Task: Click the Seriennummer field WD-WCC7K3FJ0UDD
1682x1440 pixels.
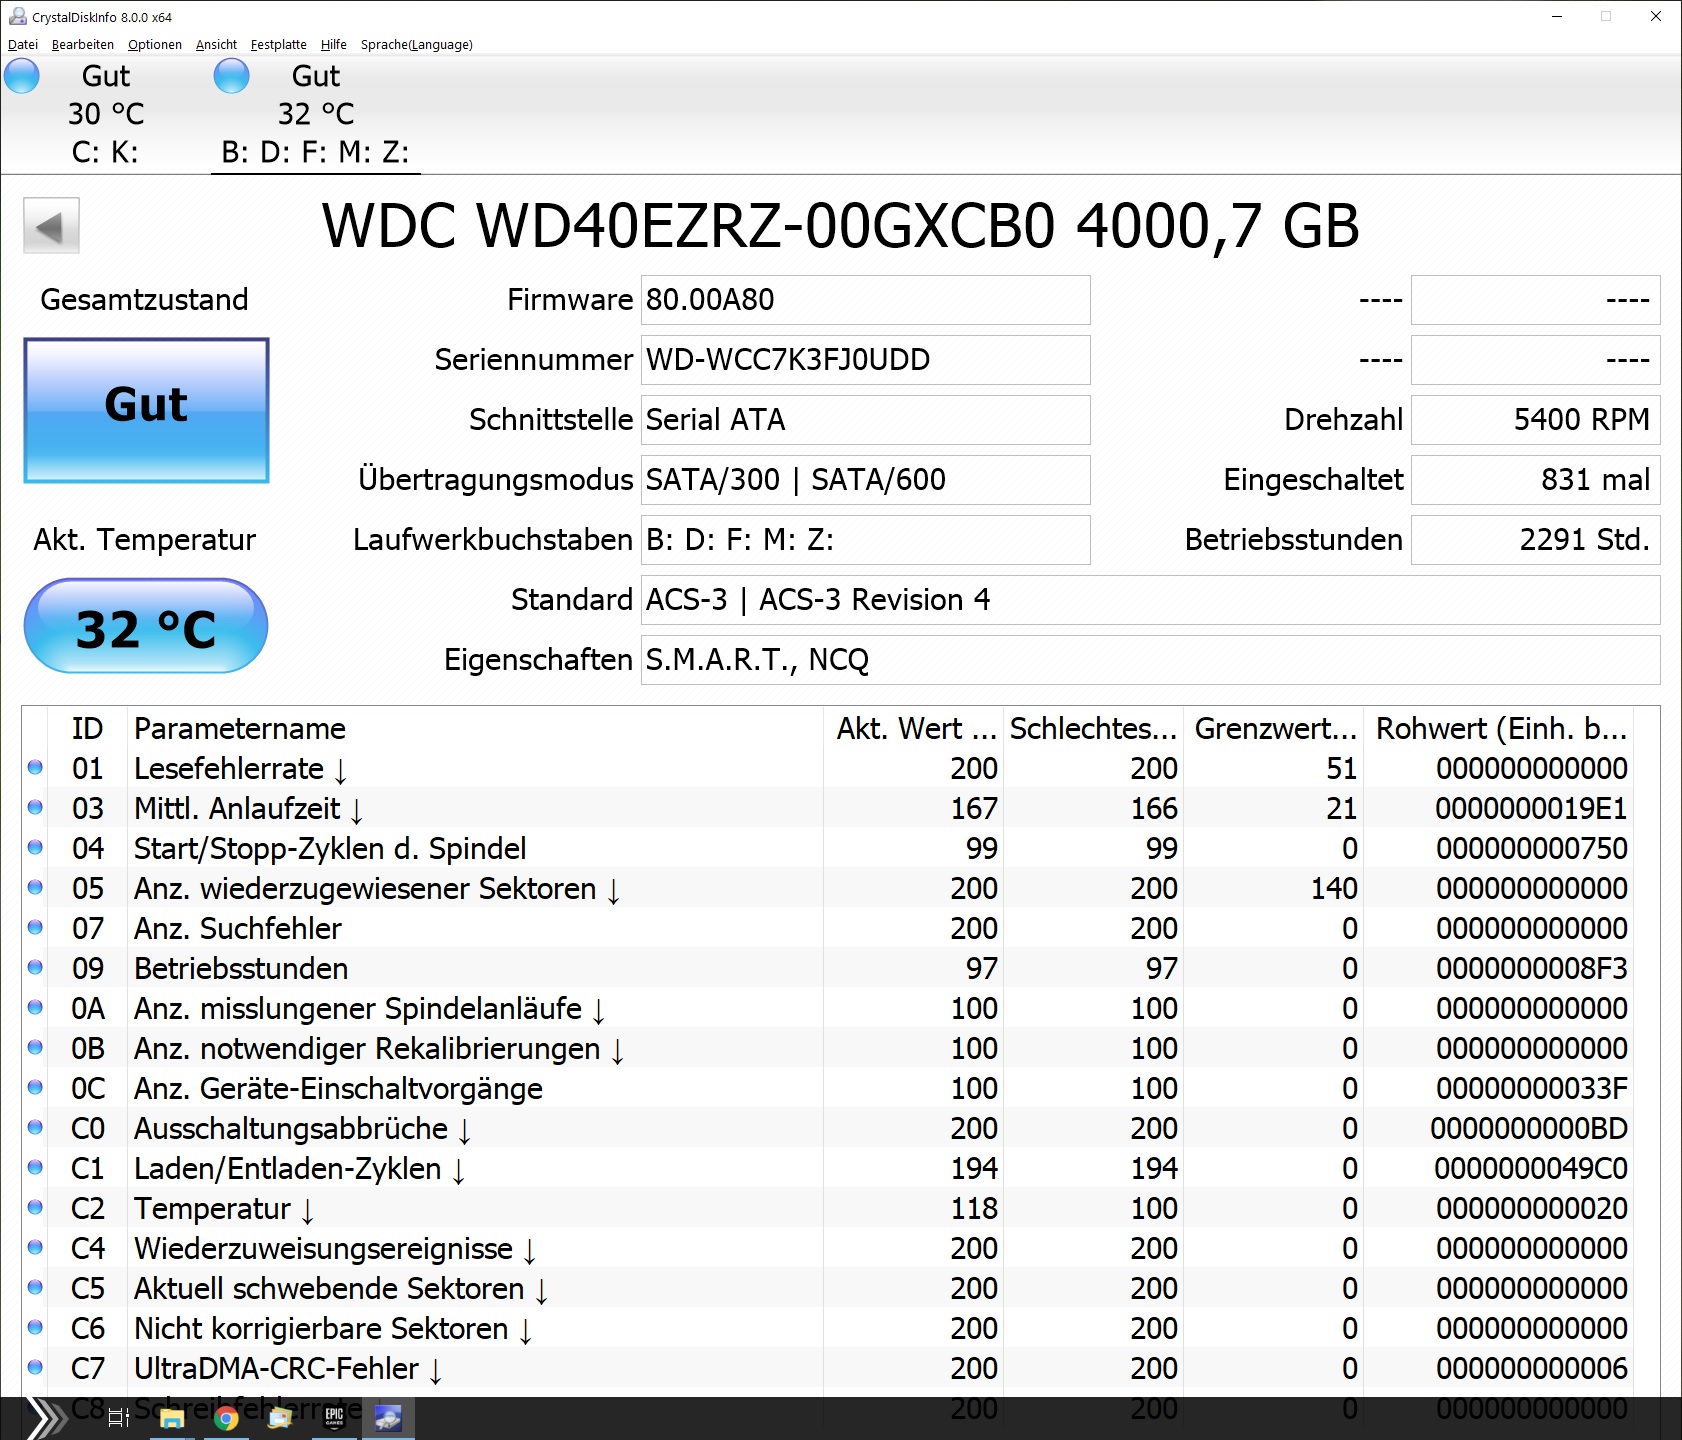Action: tap(865, 360)
